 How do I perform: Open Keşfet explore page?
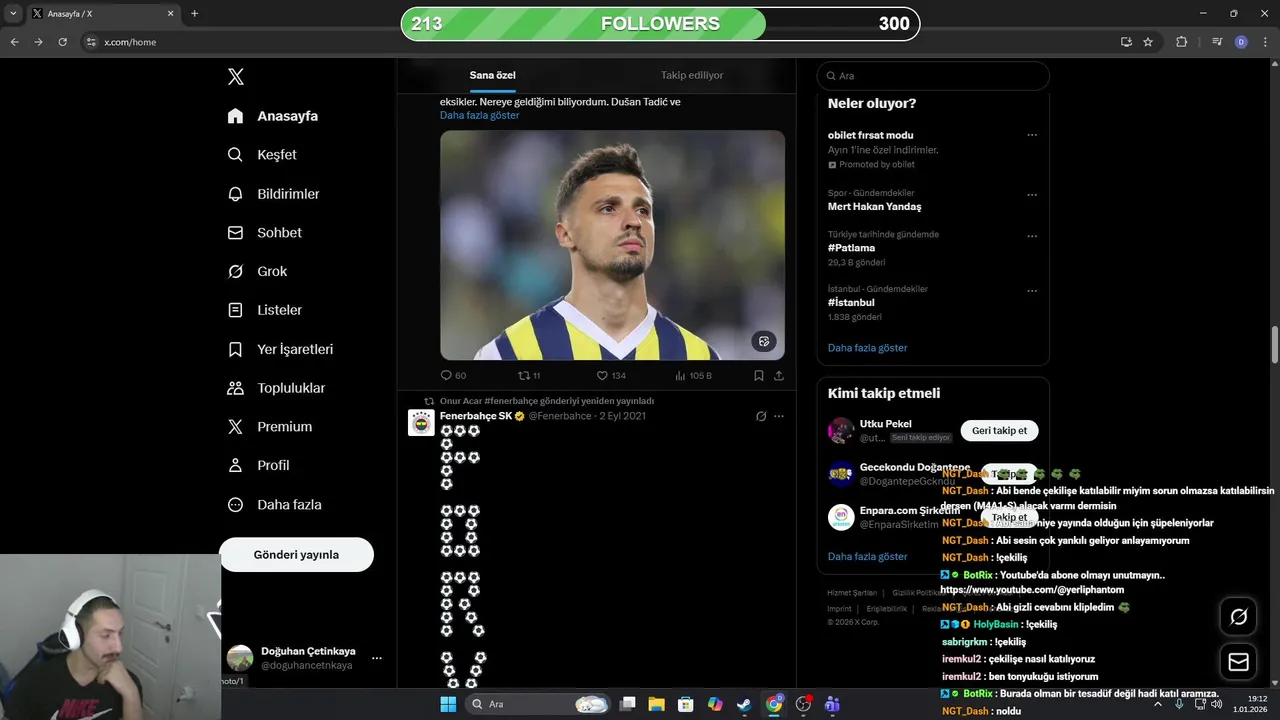tap(262, 155)
